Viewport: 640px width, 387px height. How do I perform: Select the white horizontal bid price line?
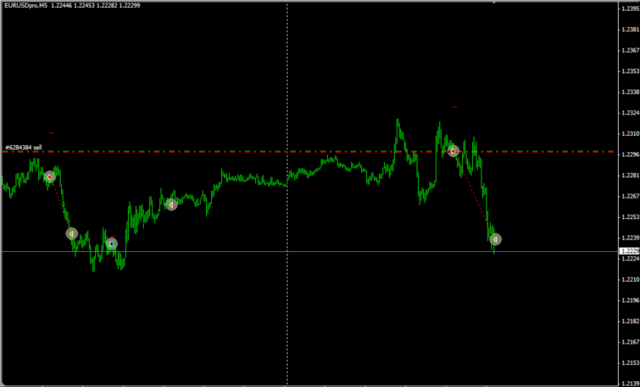pos(310,251)
